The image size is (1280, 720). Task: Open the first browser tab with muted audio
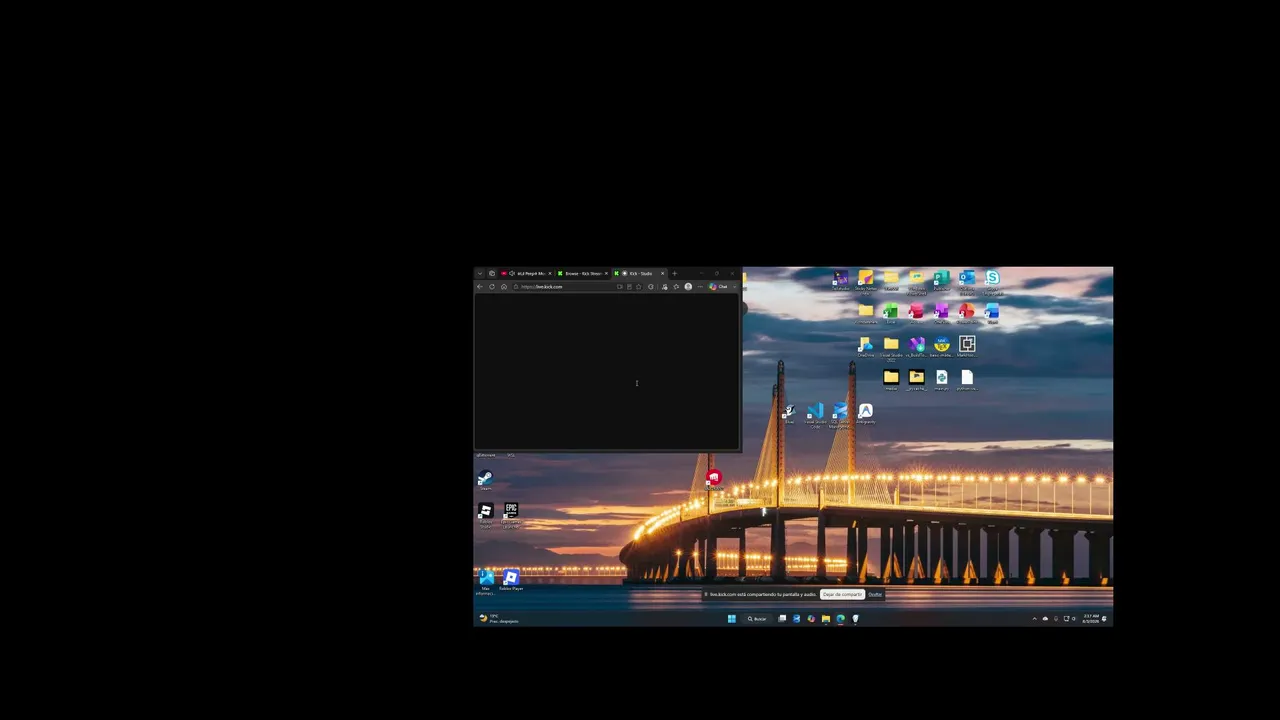(527, 273)
